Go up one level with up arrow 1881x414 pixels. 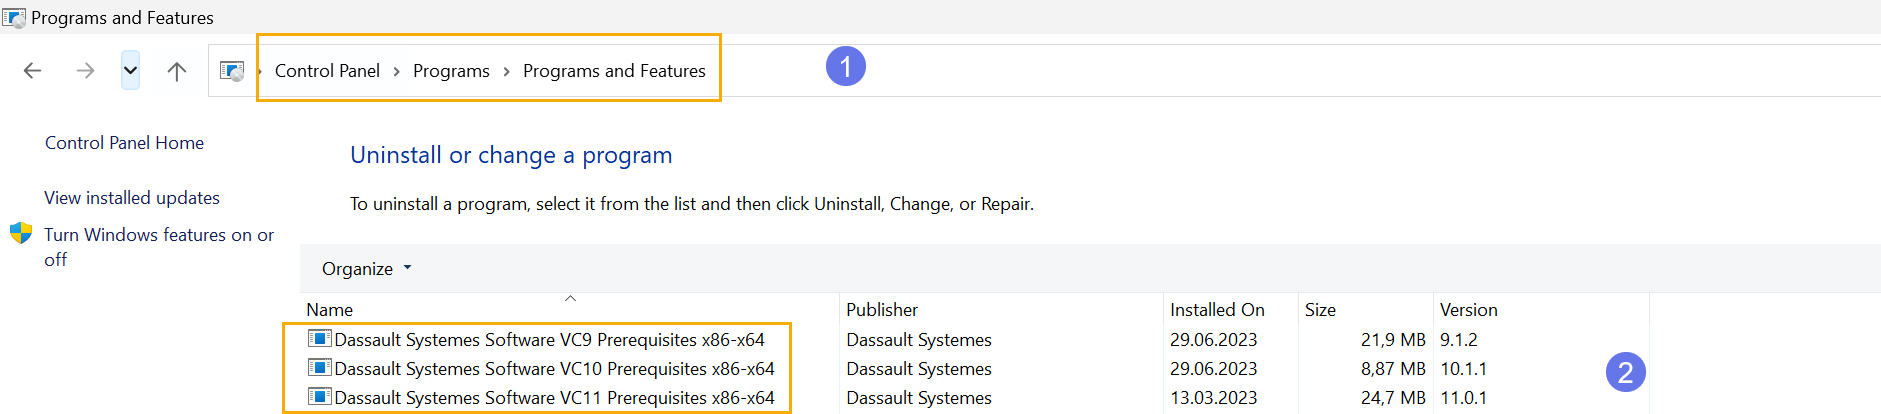(x=176, y=70)
